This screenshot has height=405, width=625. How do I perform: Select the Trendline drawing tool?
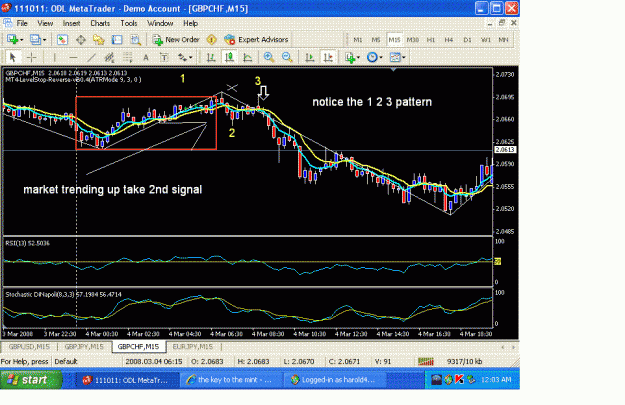pyautogui.click(x=91, y=57)
